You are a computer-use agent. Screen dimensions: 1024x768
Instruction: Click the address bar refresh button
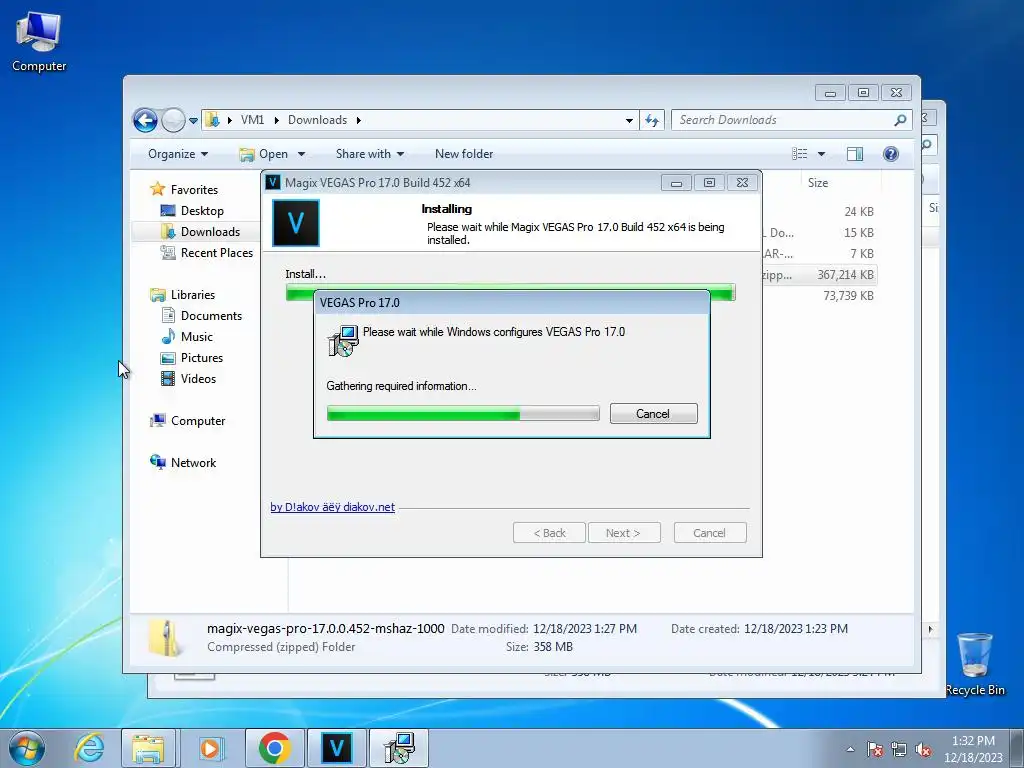[x=652, y=120]
